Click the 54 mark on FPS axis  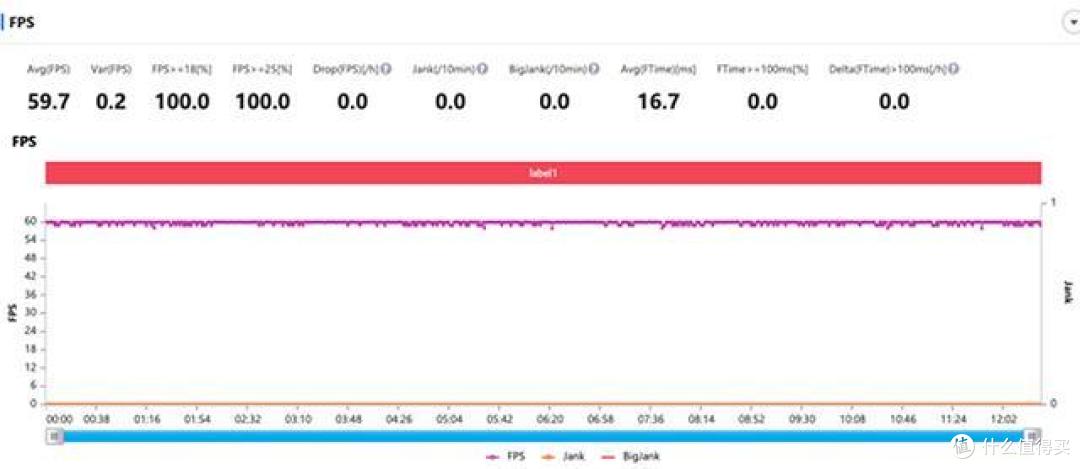coord(32,240)
